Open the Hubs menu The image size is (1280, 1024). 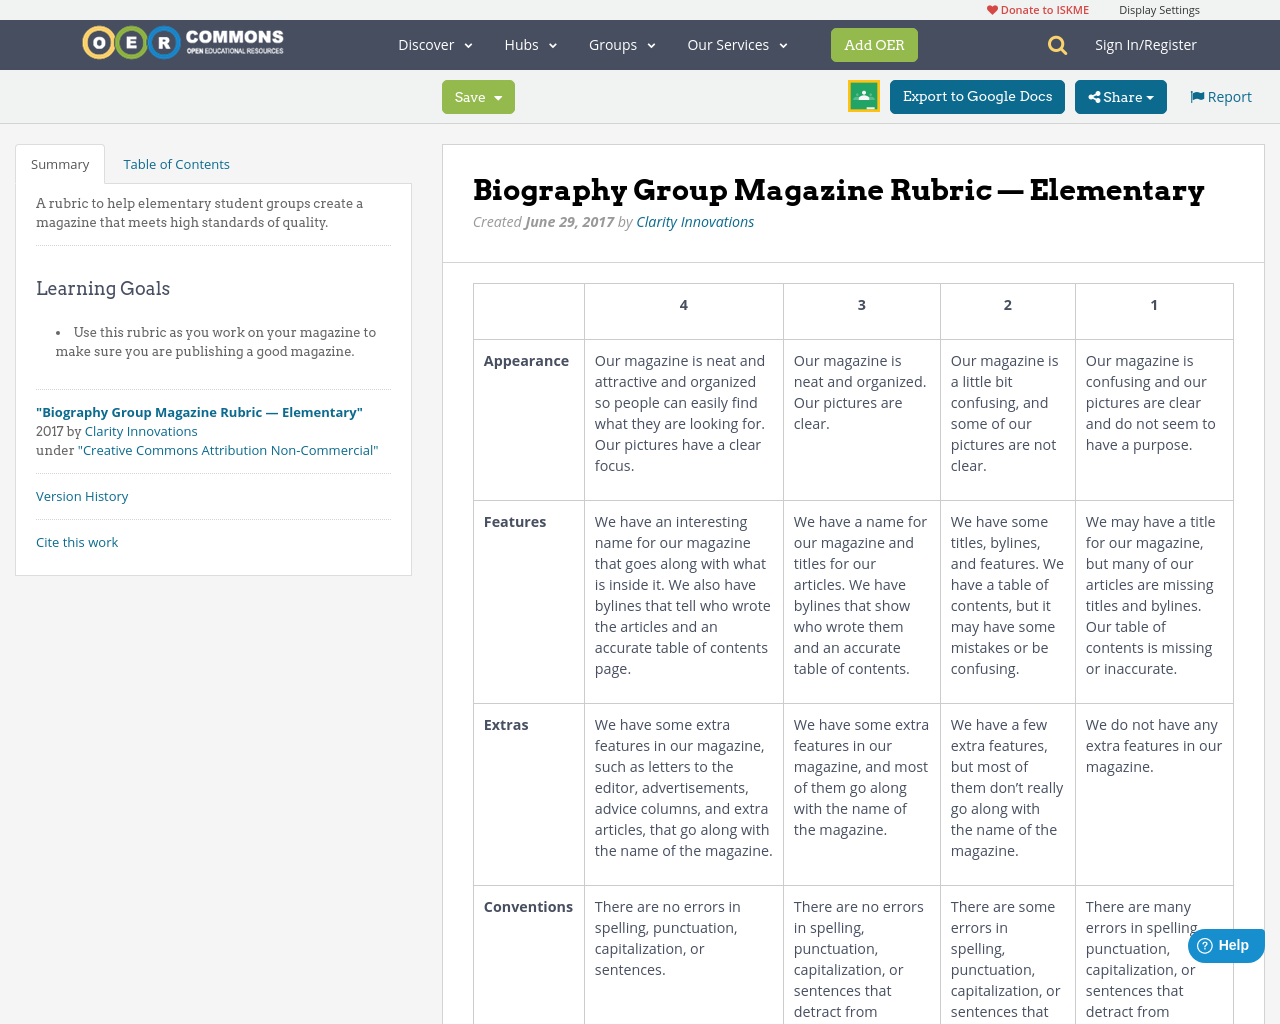tap(529, 44)
